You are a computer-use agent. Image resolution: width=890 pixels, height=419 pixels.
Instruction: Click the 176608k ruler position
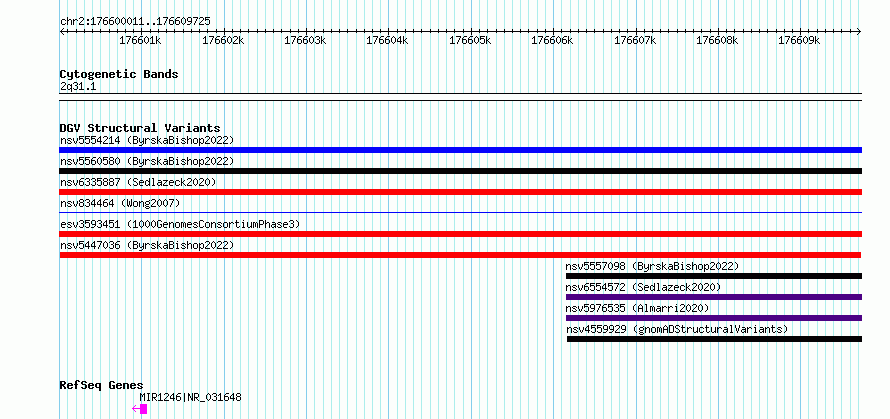[x=717, y=41]
